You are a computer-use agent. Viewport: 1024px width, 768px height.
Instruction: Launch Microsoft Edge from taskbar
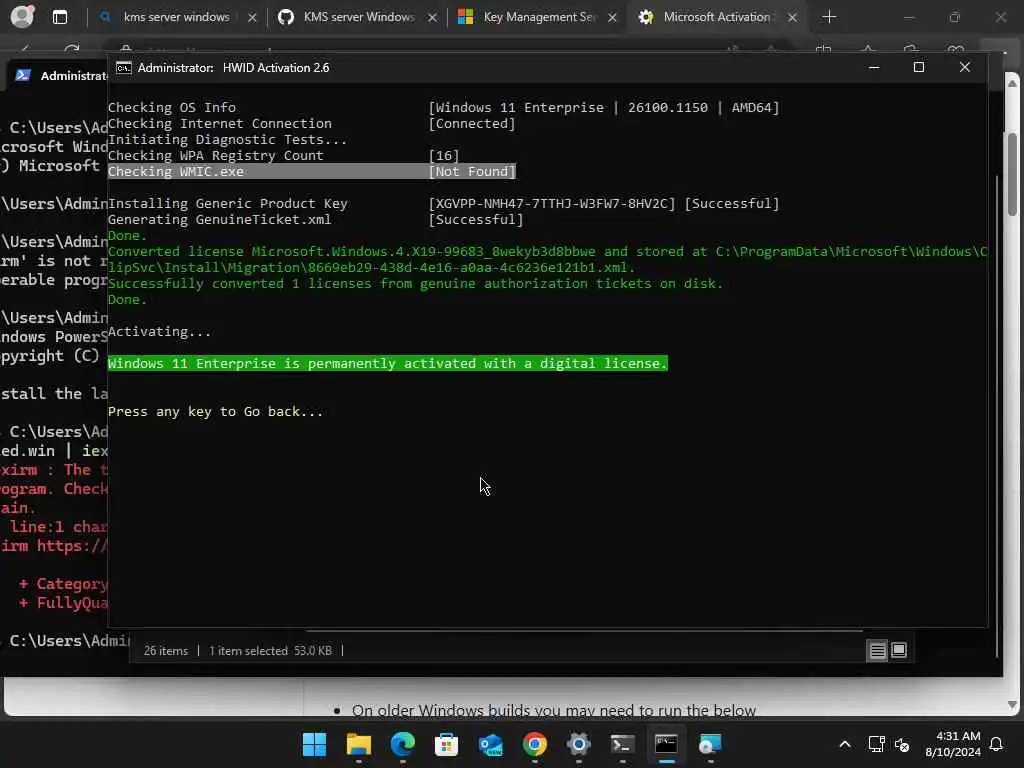click(402, 744)
